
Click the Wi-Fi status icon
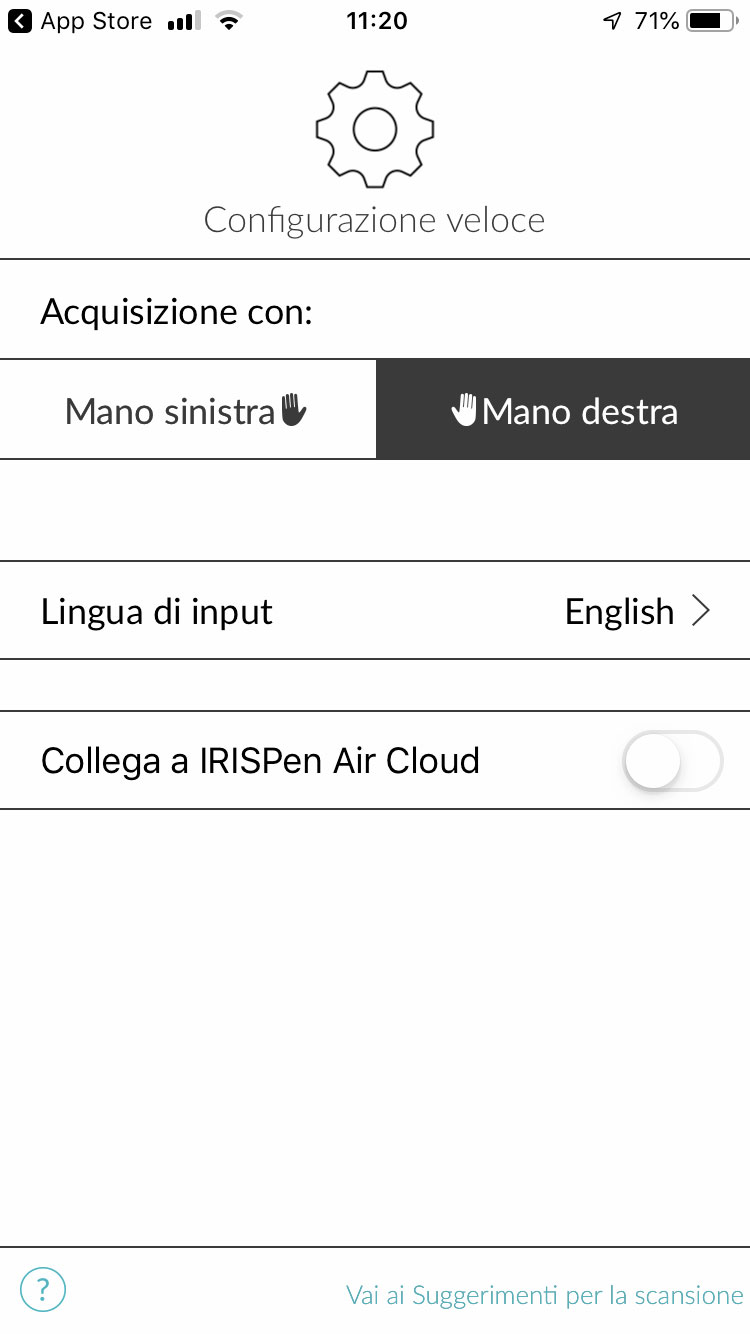coord(230,21)
